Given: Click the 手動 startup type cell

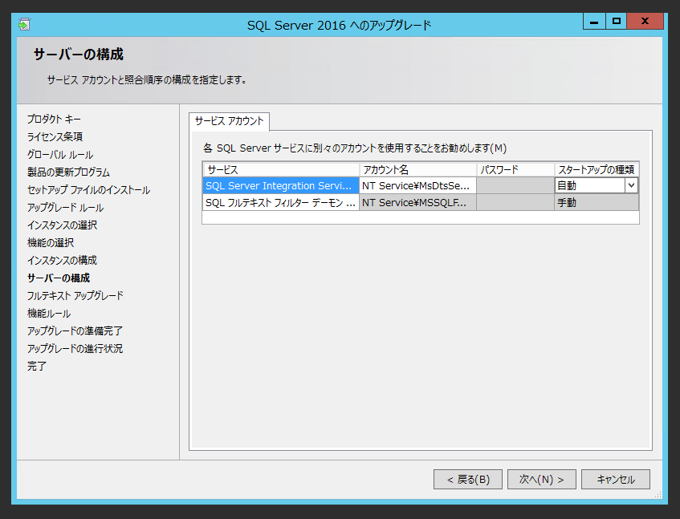Looking at the screenshot, I should [596, 202].
